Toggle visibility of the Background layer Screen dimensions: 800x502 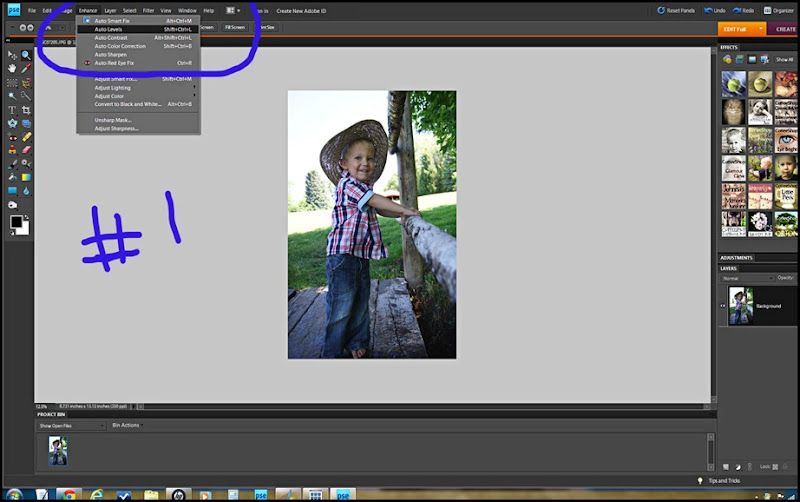[x=723, y=306]
